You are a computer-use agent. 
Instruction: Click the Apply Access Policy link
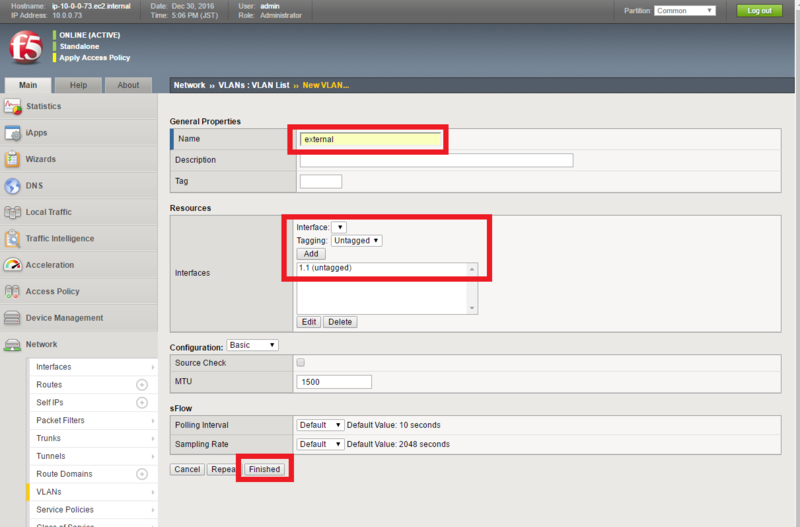click(x=94, y=58)
